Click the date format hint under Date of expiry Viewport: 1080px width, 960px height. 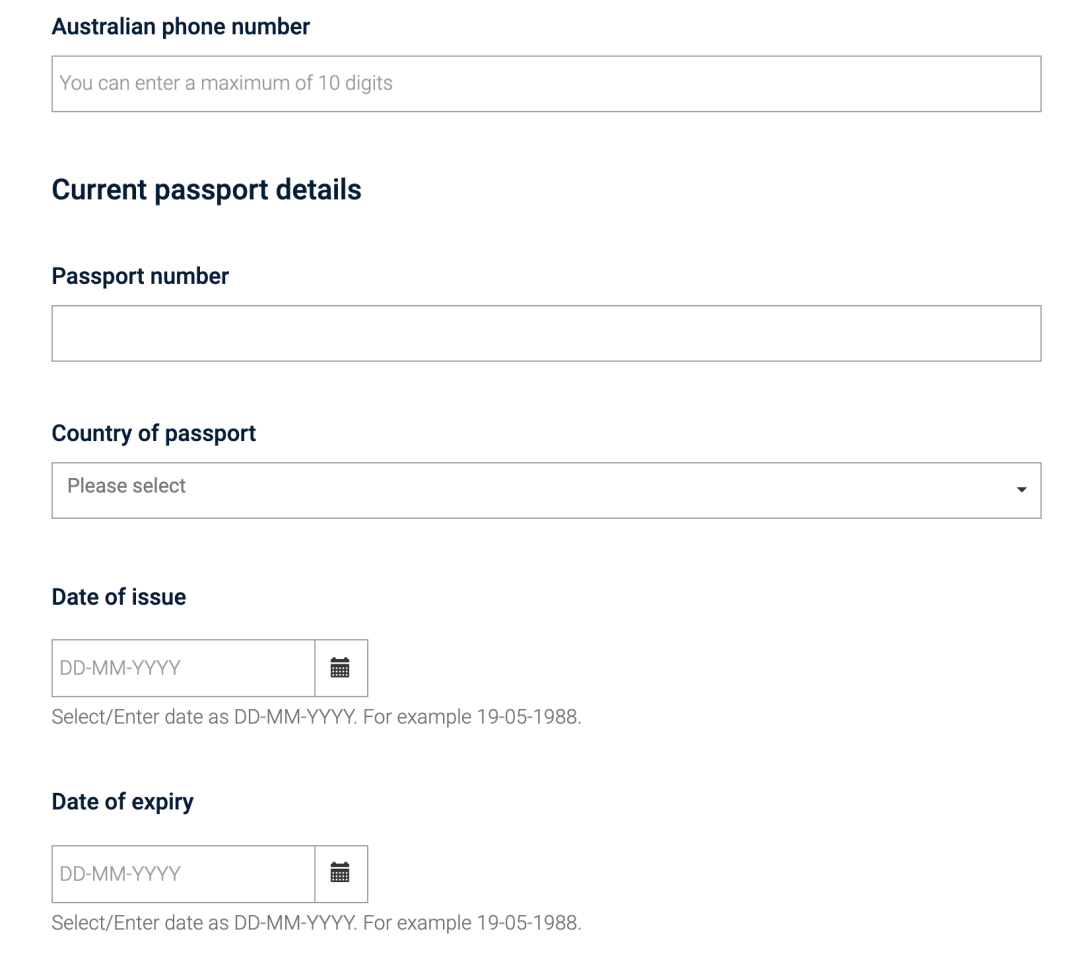(x=316, y=924)
